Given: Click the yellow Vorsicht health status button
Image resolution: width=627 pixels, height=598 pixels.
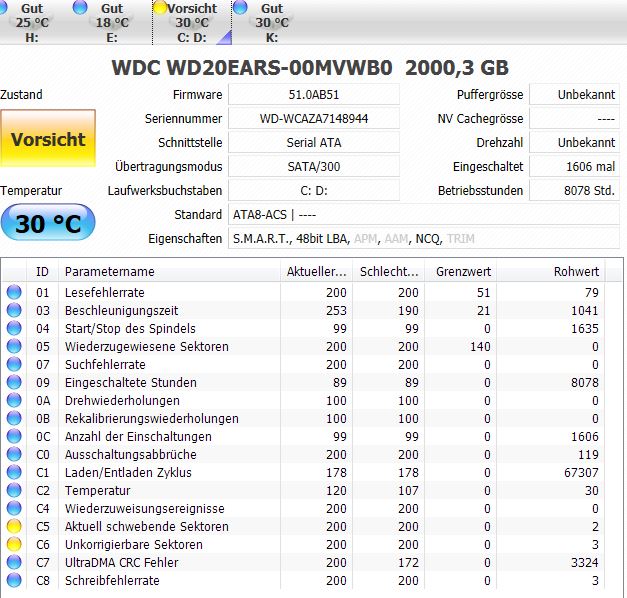Looking at the screenshot, I should click(x=48, y=138).
